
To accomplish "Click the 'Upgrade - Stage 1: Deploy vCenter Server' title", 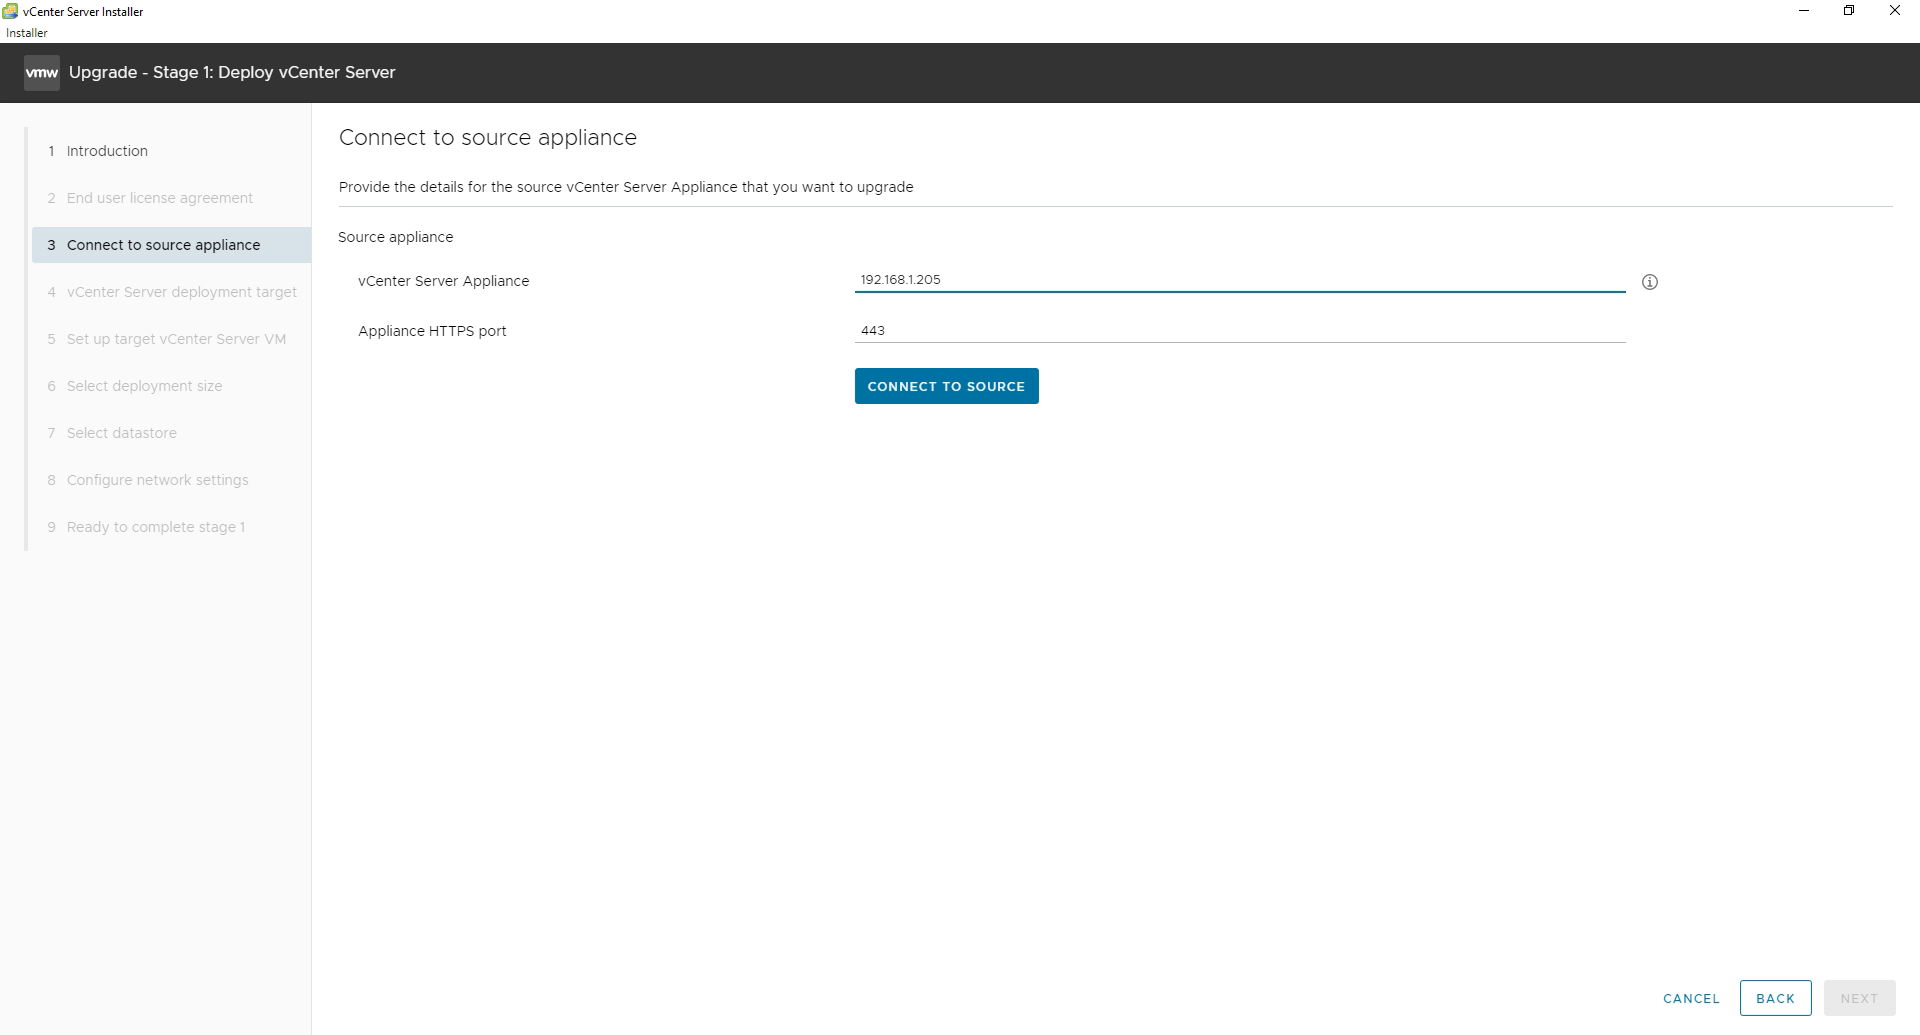I will (232, 72).
